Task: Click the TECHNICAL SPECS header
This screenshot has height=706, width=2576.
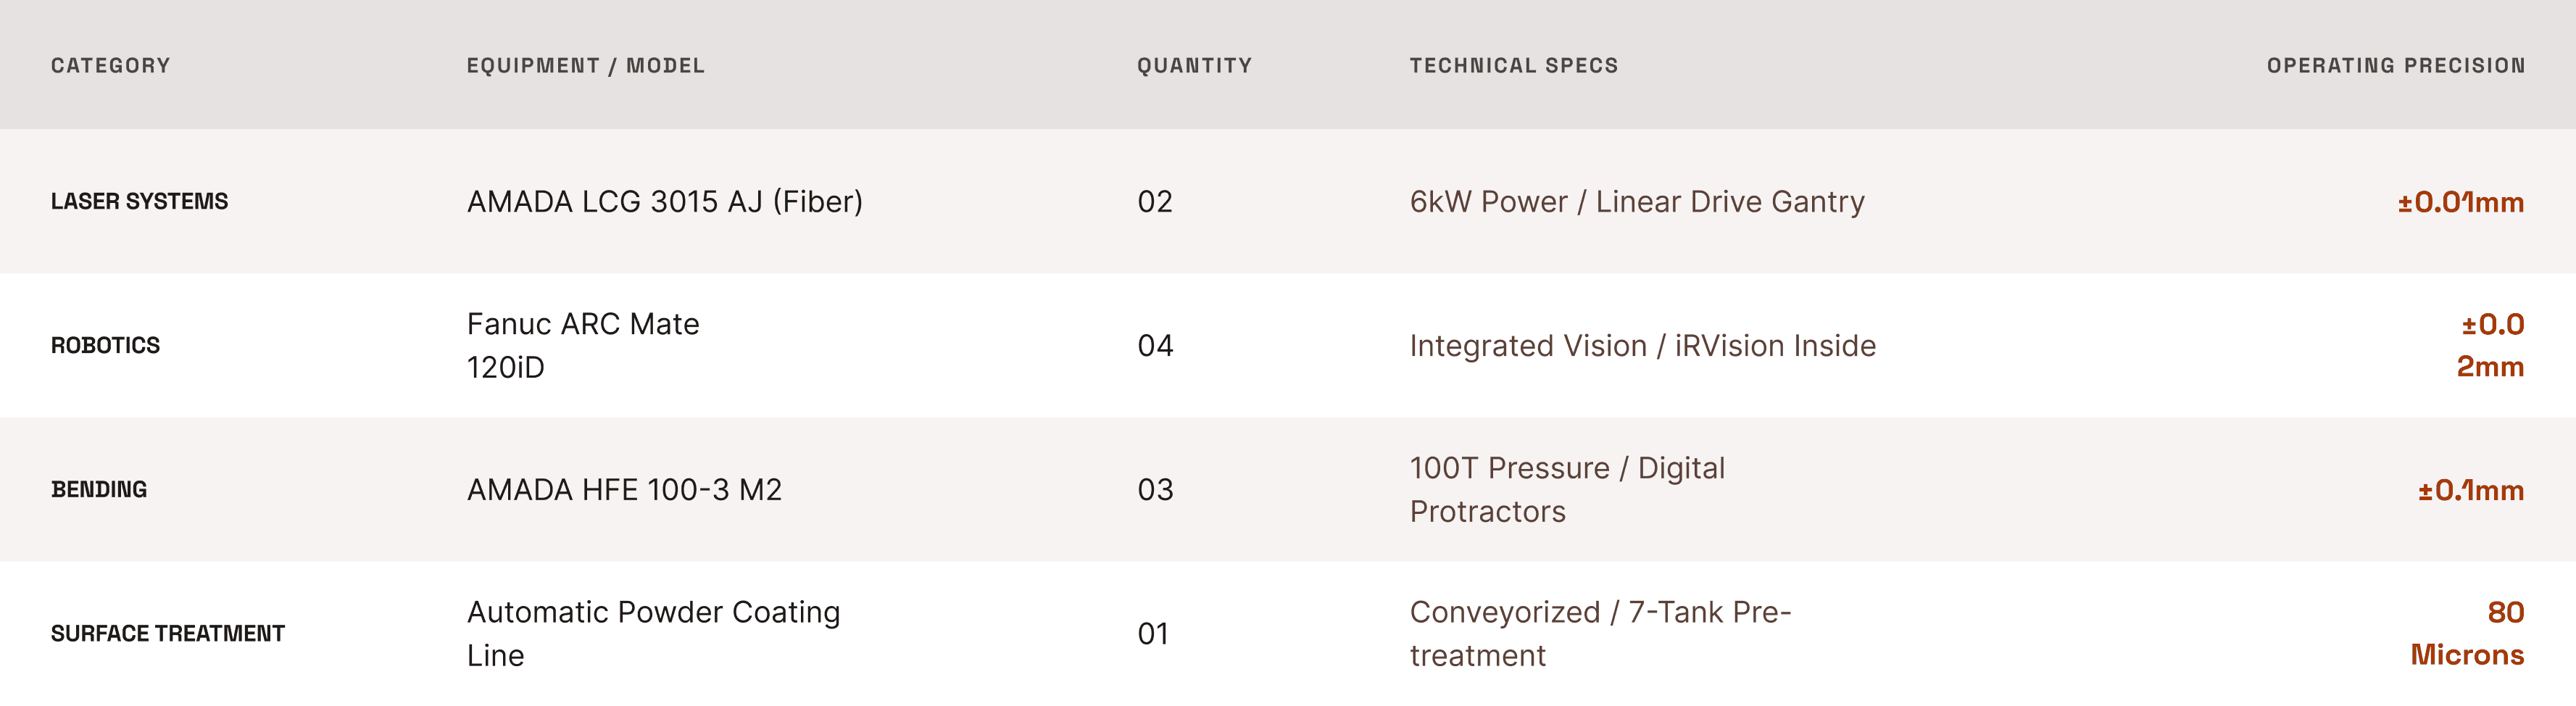Action: tap(1513, 65)
